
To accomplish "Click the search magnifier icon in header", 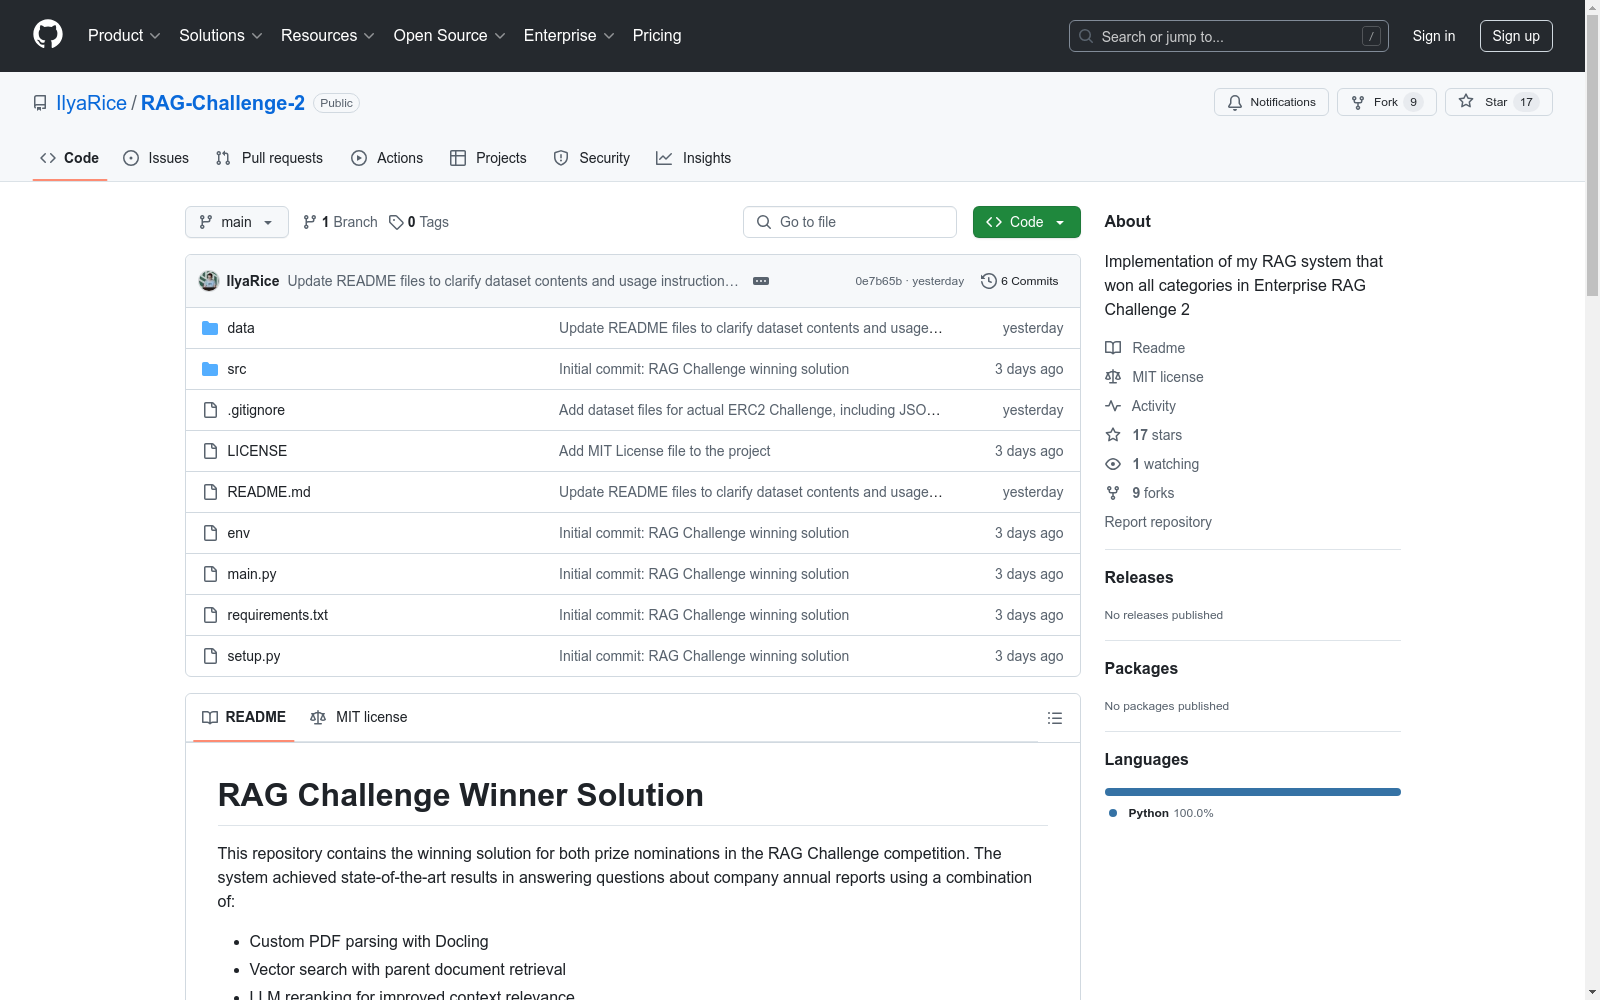I will tap(1086, 36).
